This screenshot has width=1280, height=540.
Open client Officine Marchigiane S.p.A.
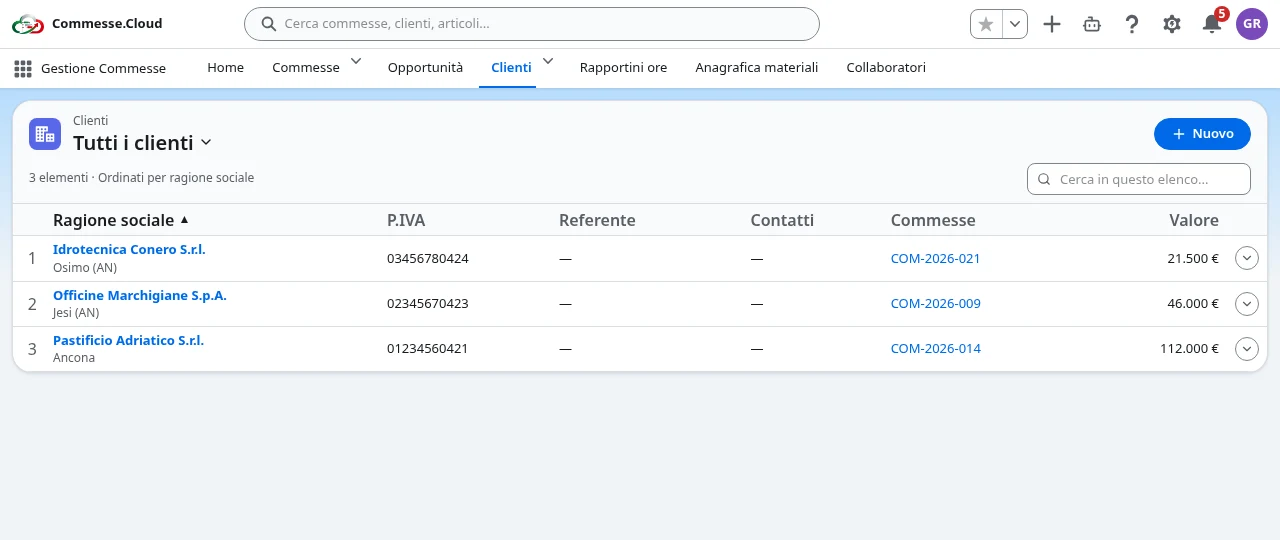[140, 296]
